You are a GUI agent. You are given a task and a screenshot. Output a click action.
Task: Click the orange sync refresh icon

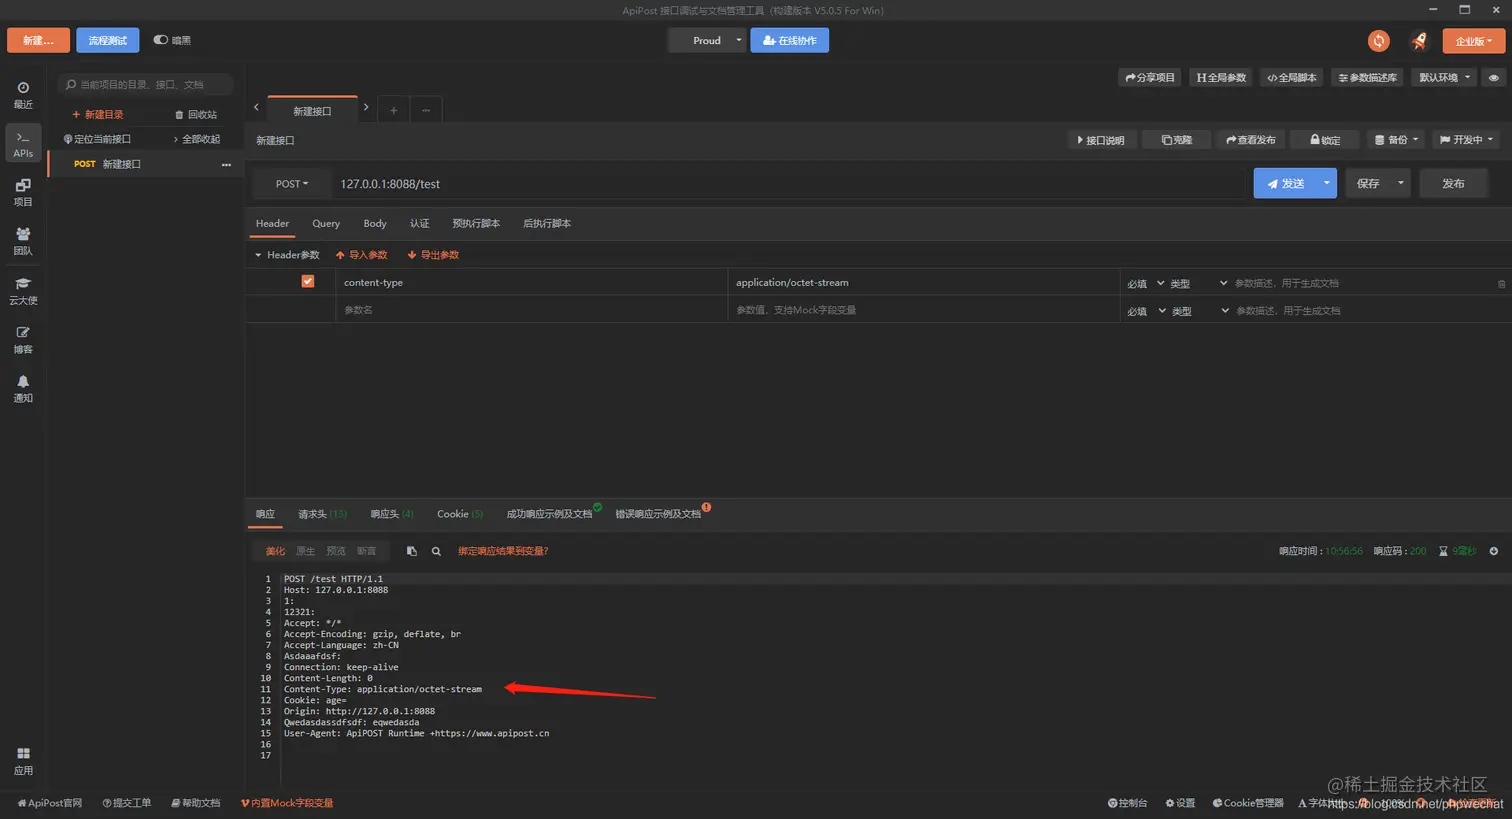(x=1379, y=41)
